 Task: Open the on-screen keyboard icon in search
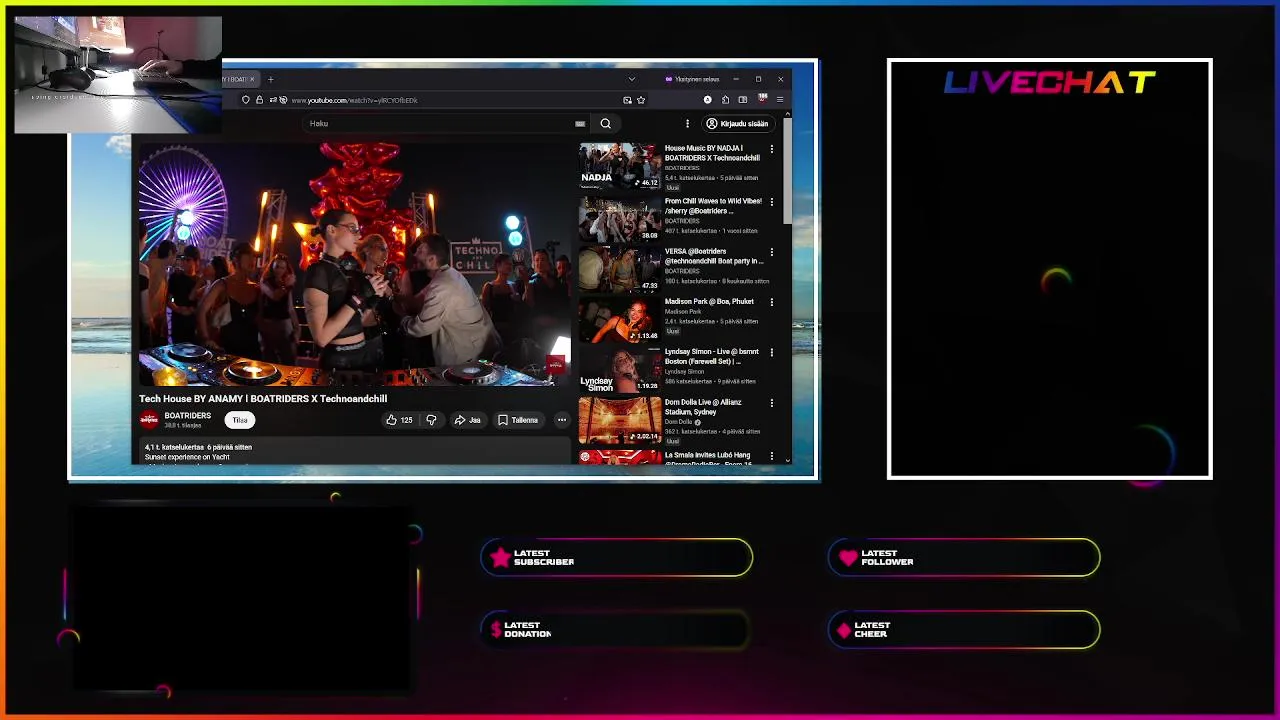click(580, 123)
